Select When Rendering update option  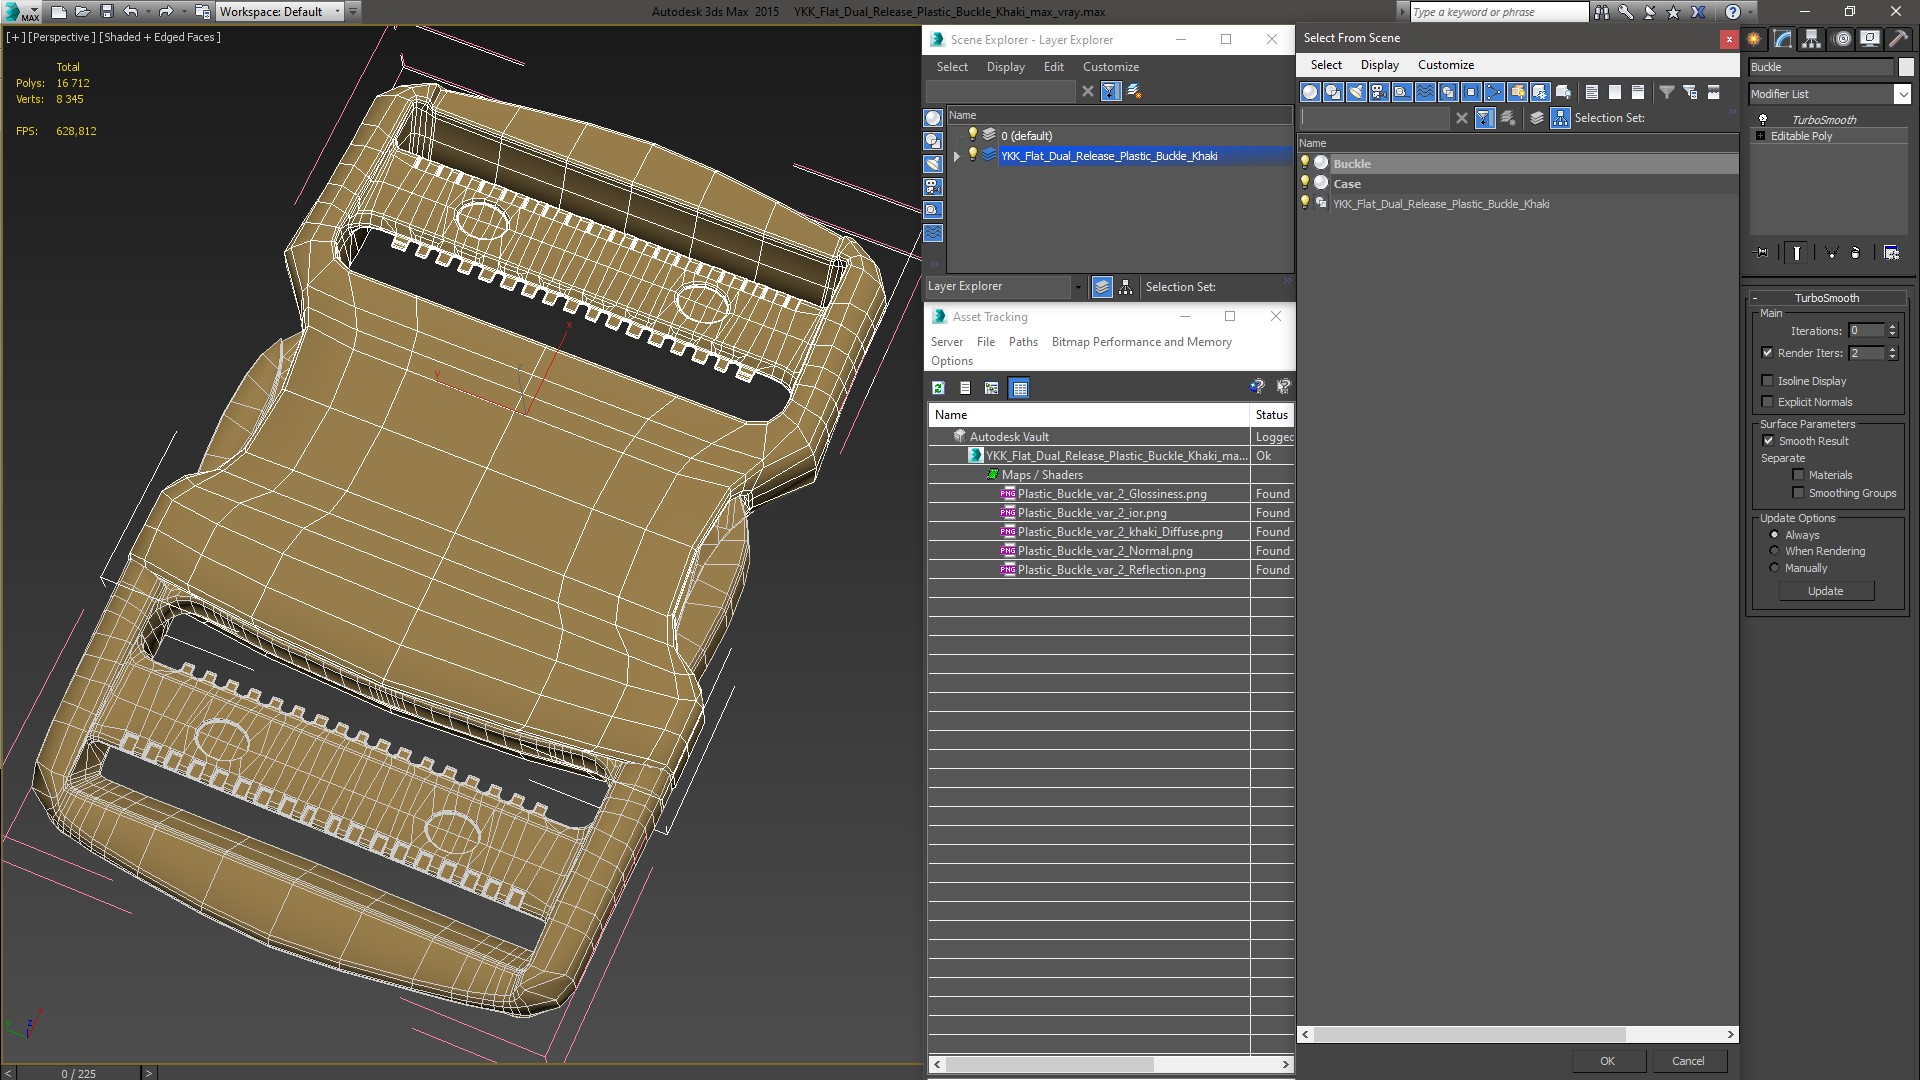click(x=1774, y=551)
